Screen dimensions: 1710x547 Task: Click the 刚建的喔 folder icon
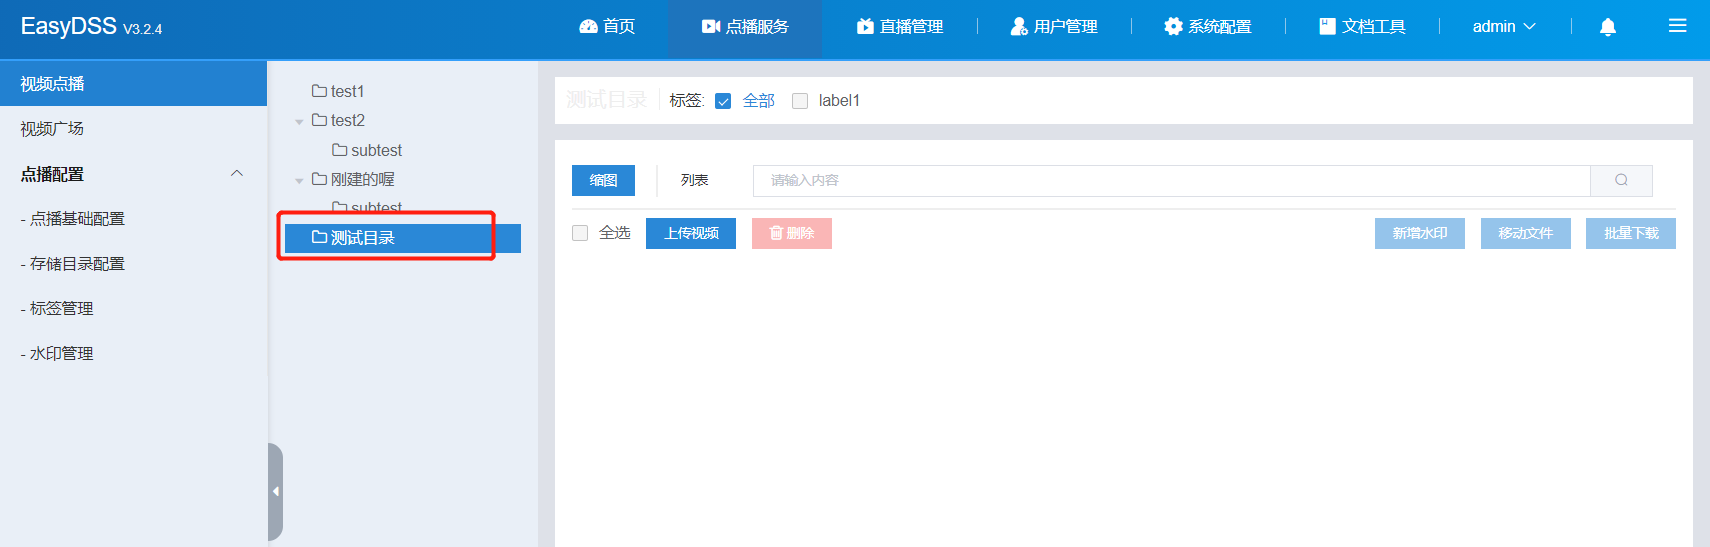(x=320, y=179)
